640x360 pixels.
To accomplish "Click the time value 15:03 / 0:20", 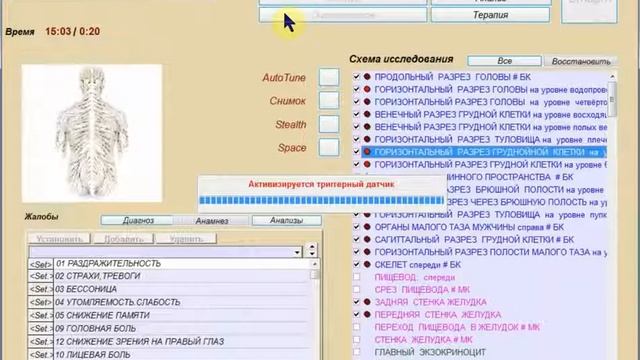I will click(x=73, y=31).
